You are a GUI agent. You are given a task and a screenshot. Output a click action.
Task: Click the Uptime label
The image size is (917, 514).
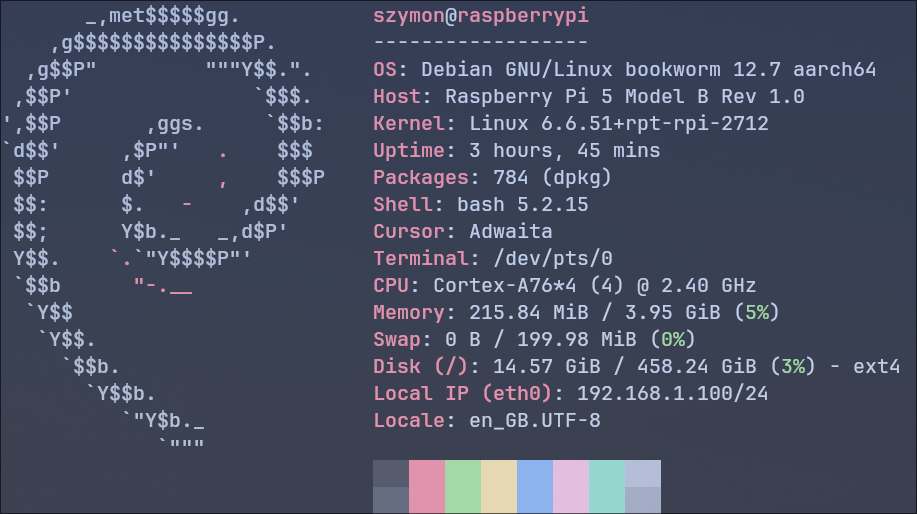click(x=409, y=151)
